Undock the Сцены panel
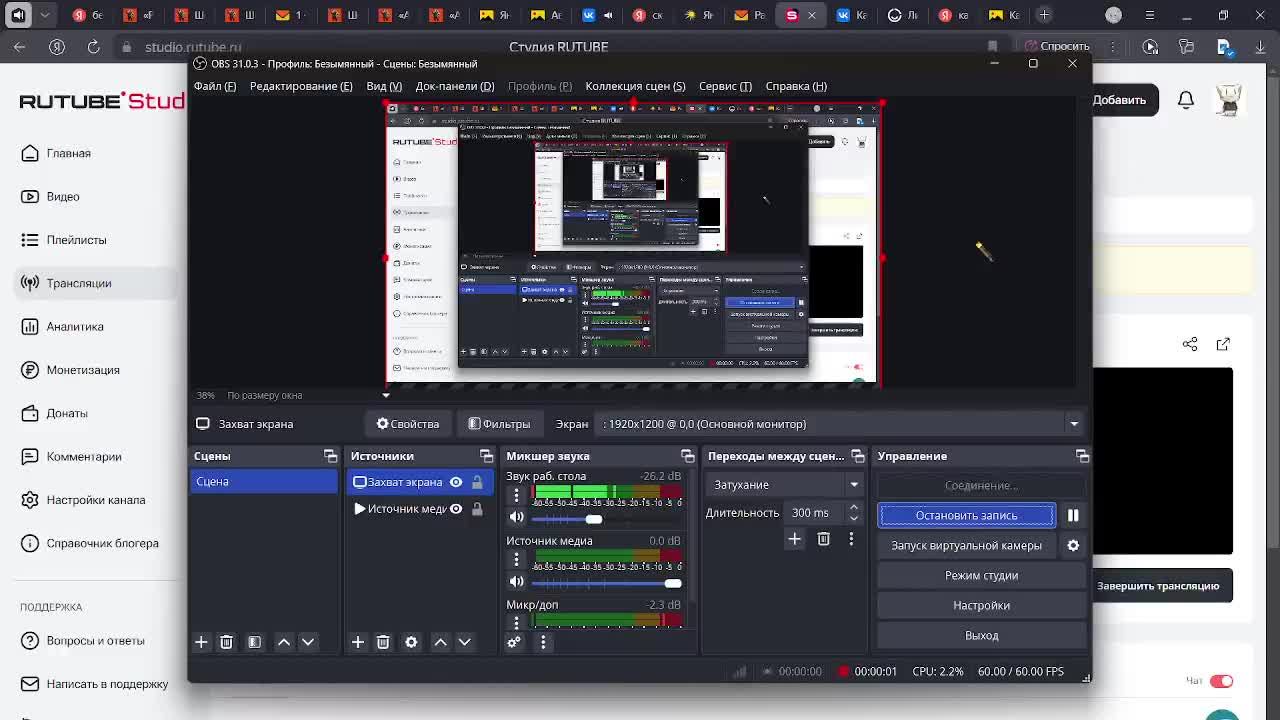Screen dimensions: 1280x720 pyautogui.click(x=330, y=456)
